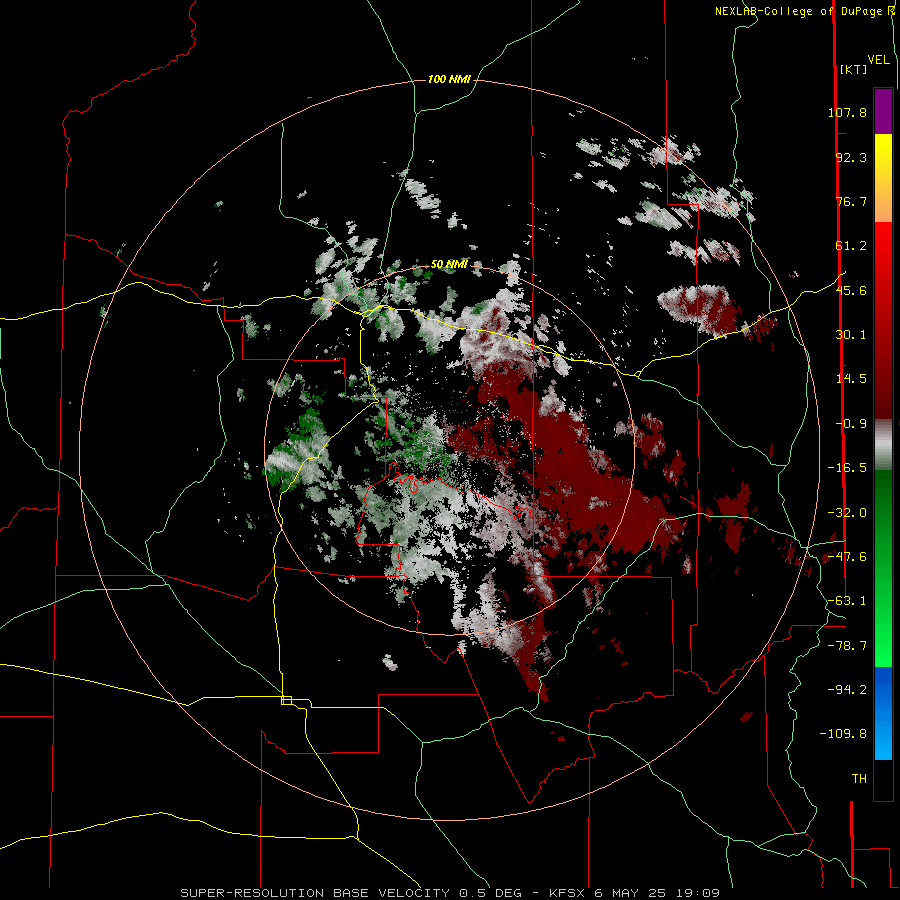Select the "VEL" legend title

coord(878,60)
